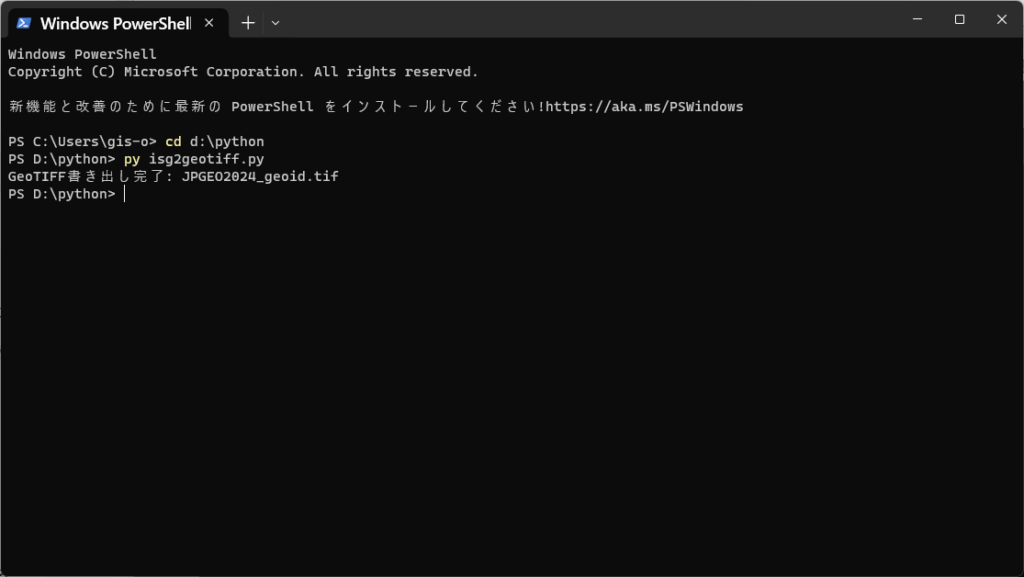Click the PS C:\Users\gis-o> prompt text
This screenshot has height=577, width=1024.
pyautogui.click(x=82, y=142)
